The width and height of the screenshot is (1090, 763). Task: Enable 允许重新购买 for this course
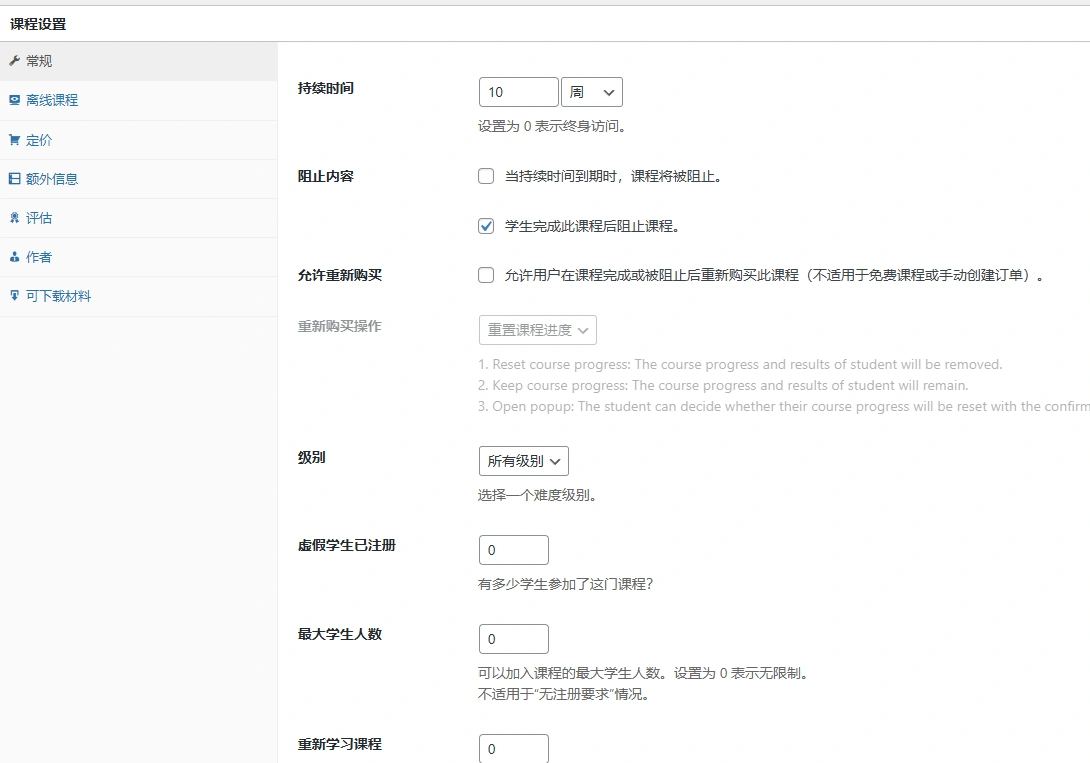[x=486, y=275]
